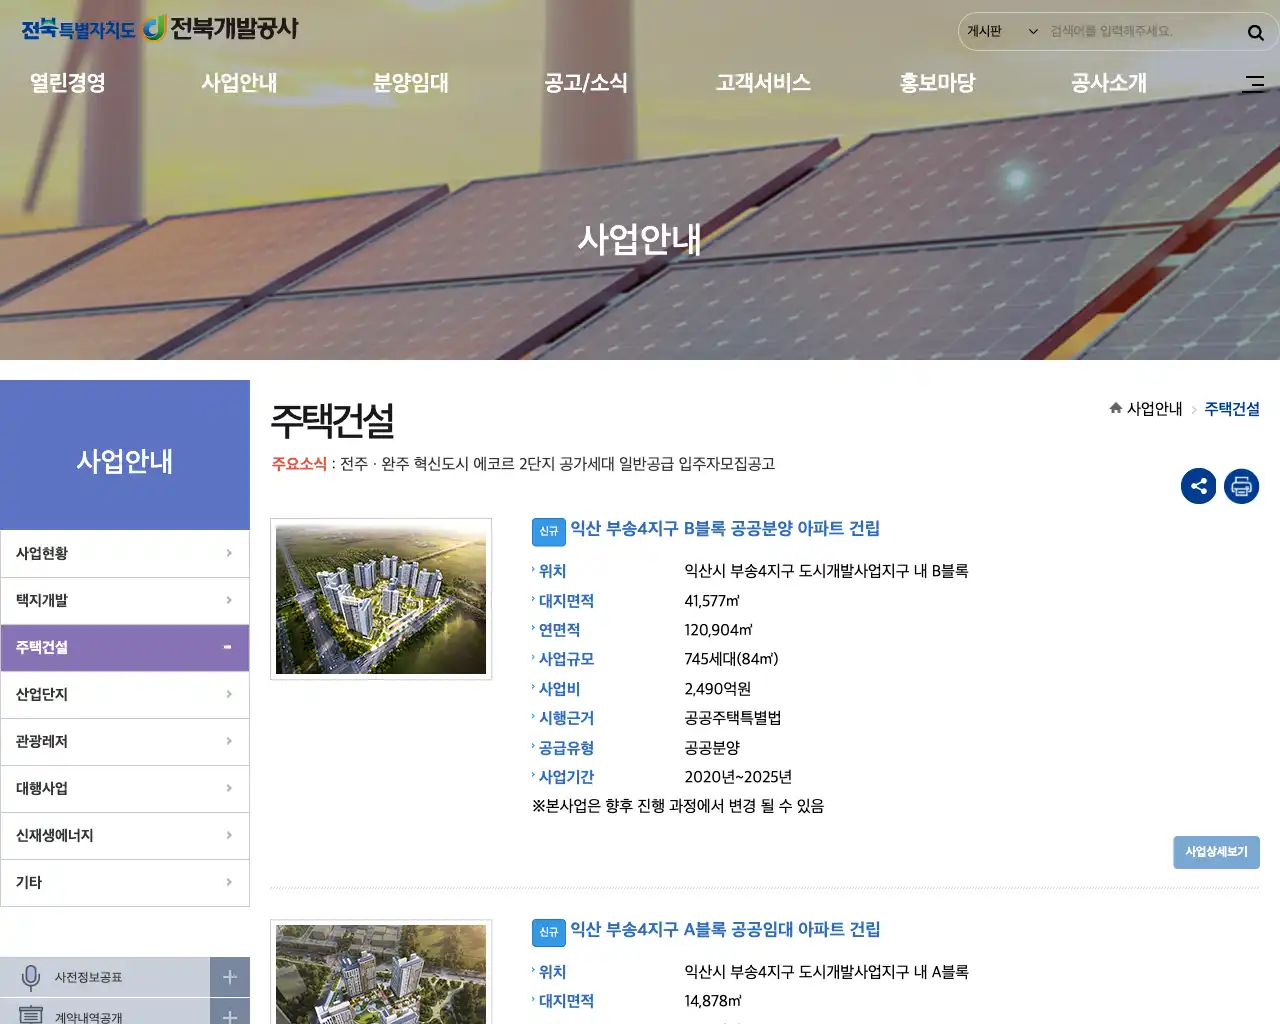This screenshot has width=1280, height=1024.
Task: Open the 홍보마당 top menu
Action: [937, 83]
